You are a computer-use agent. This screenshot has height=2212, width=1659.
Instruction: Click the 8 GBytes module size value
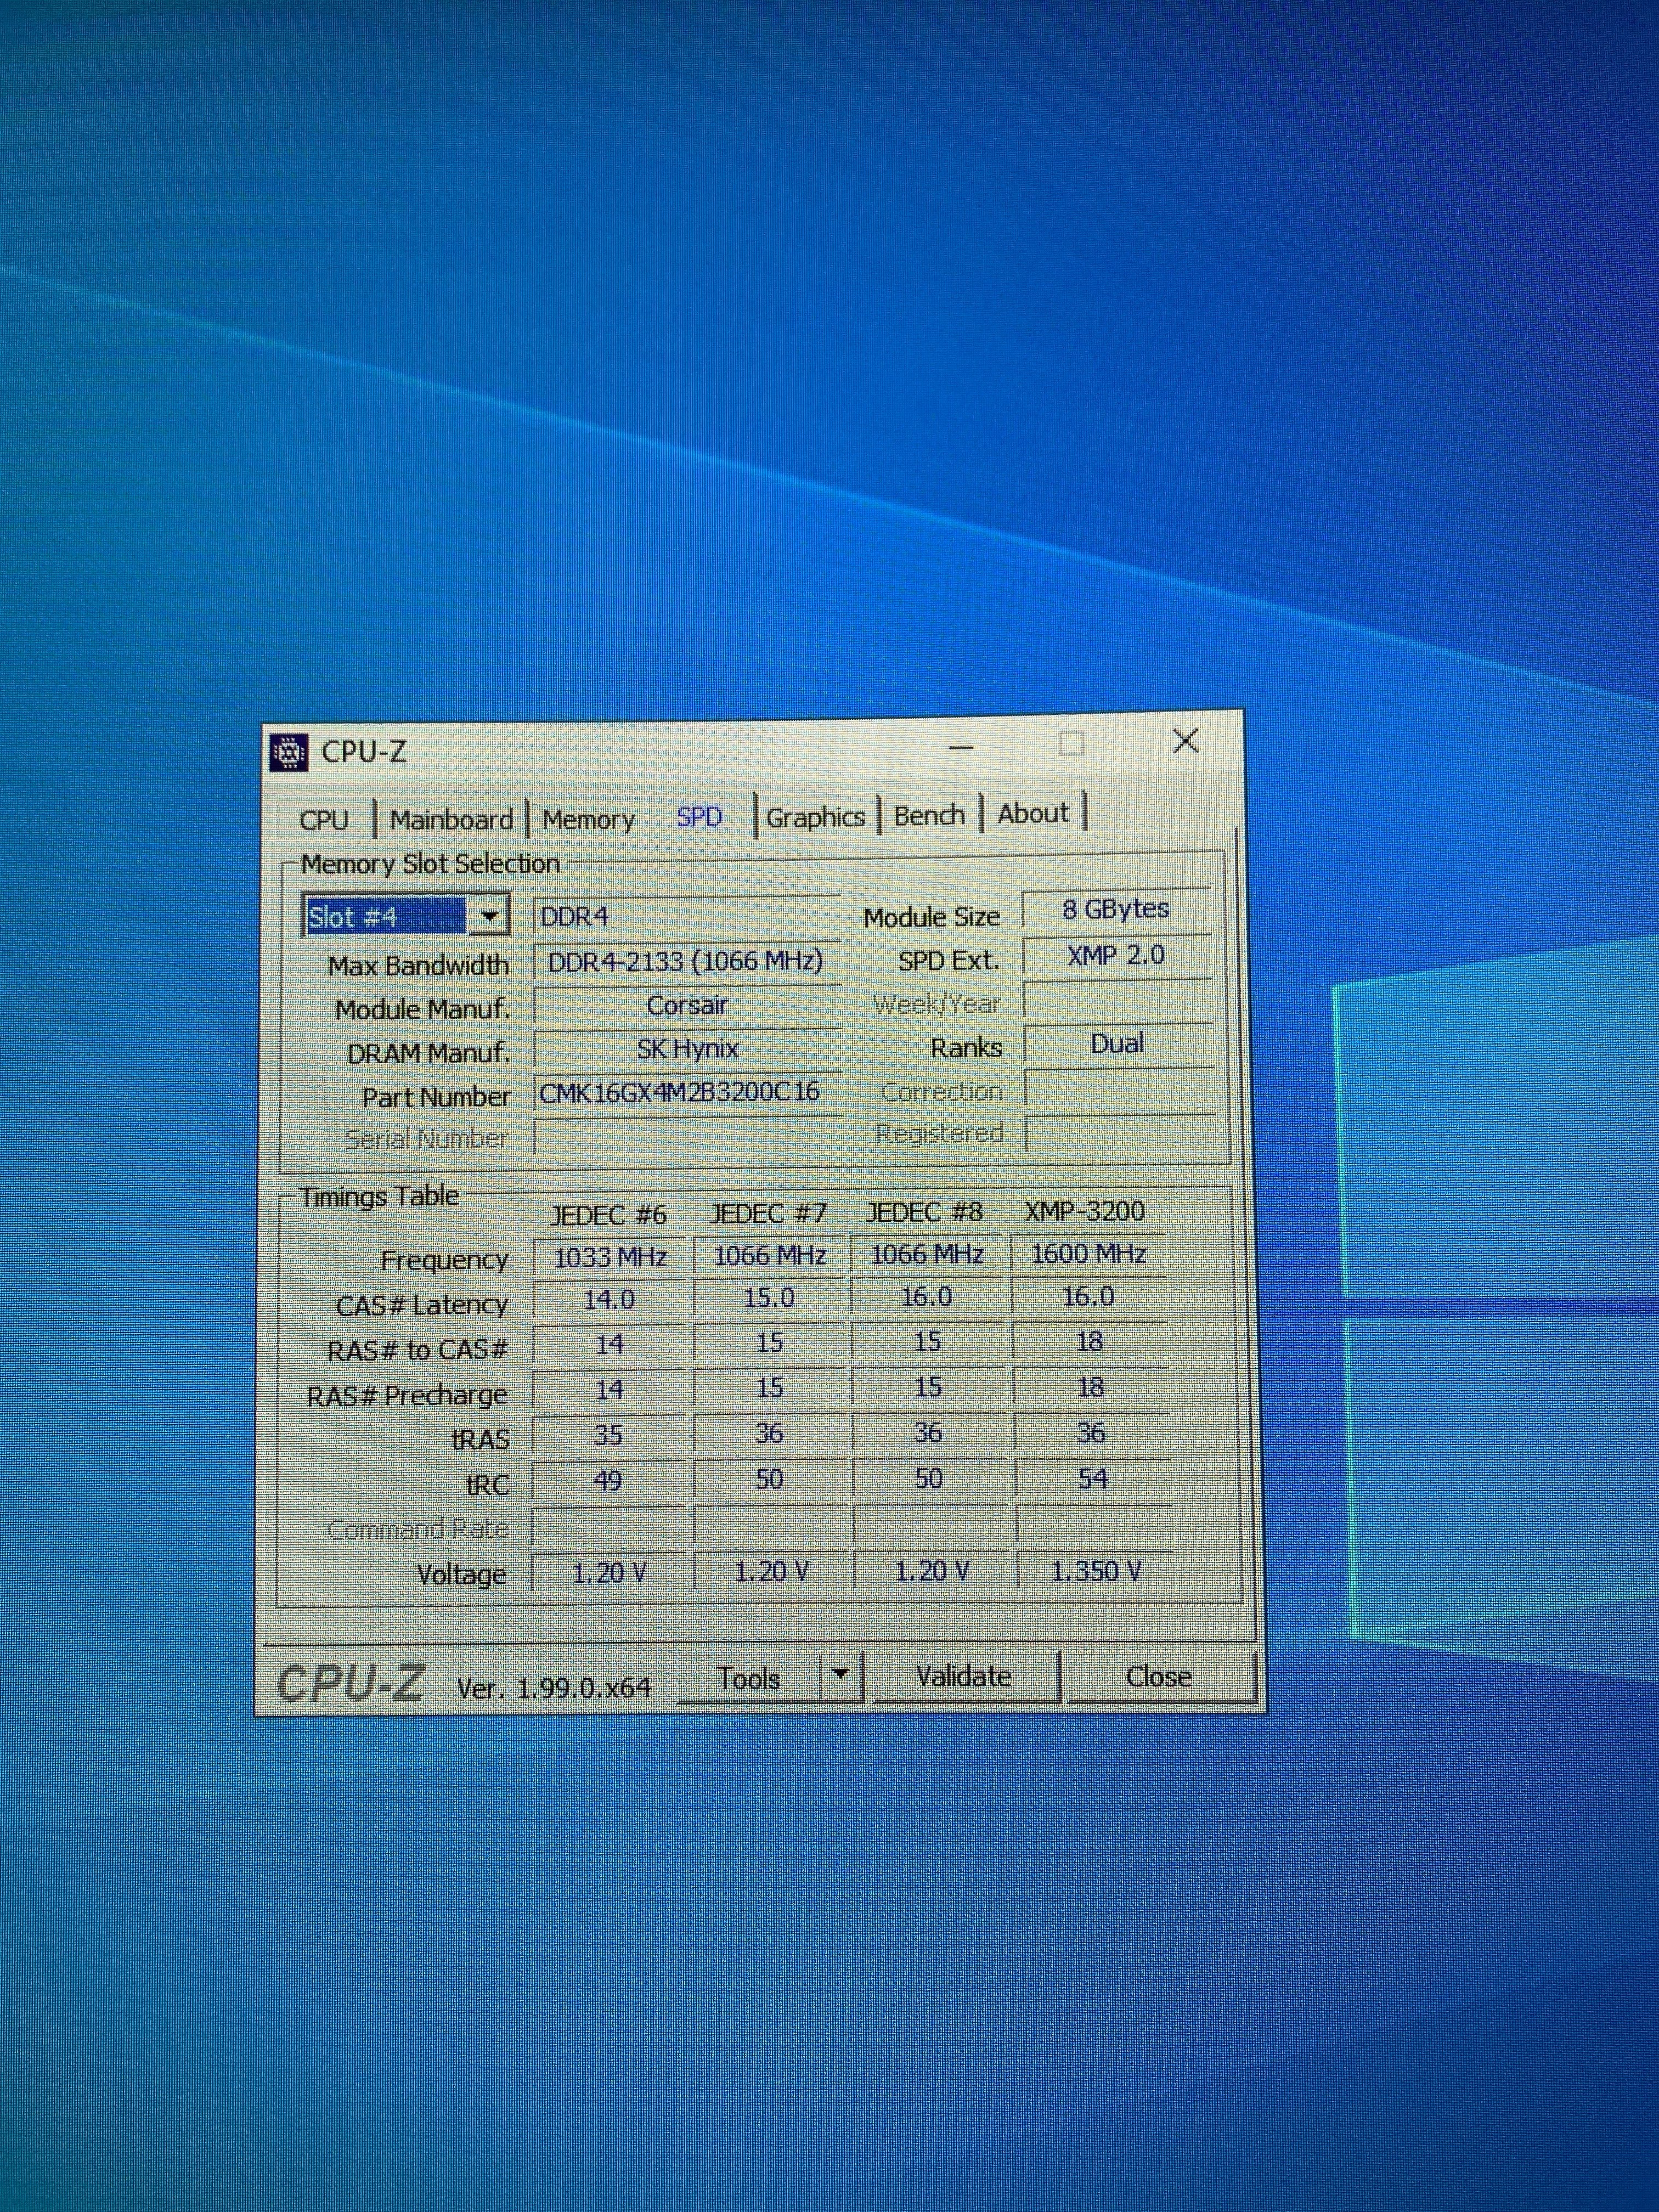pyautogui.click(x=1116, y=909)
